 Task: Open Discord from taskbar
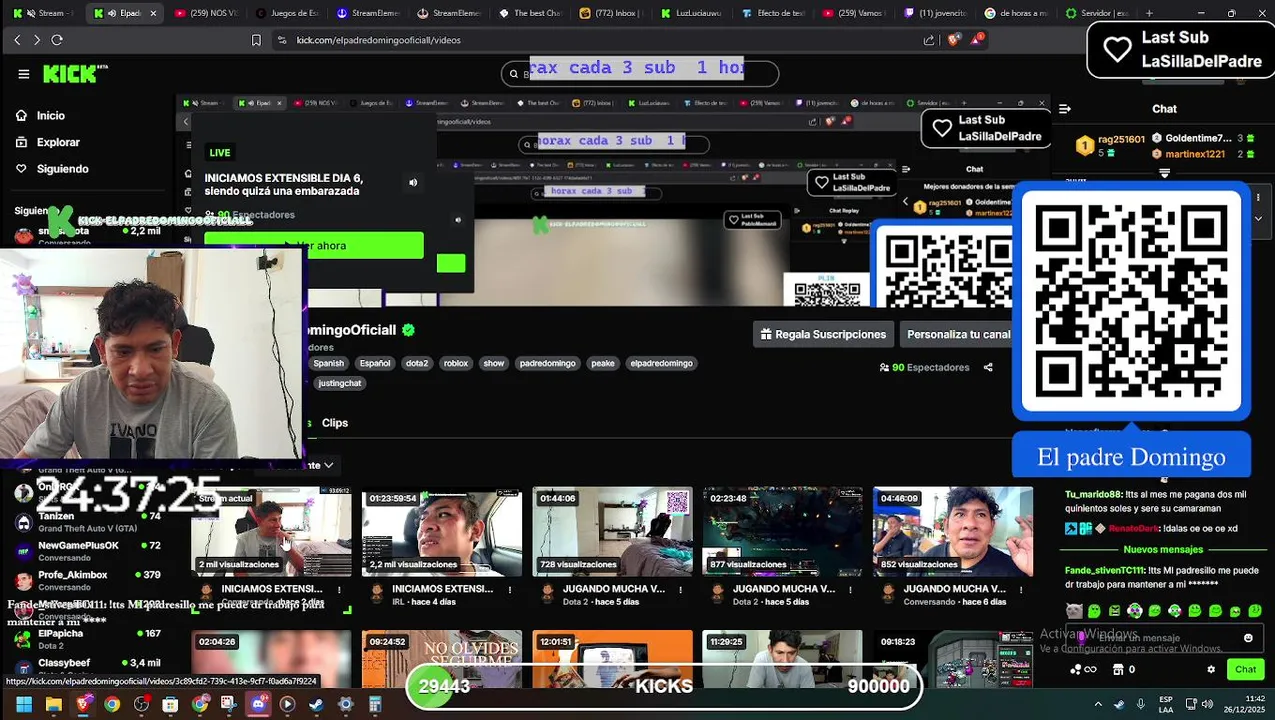coord(258,705)
